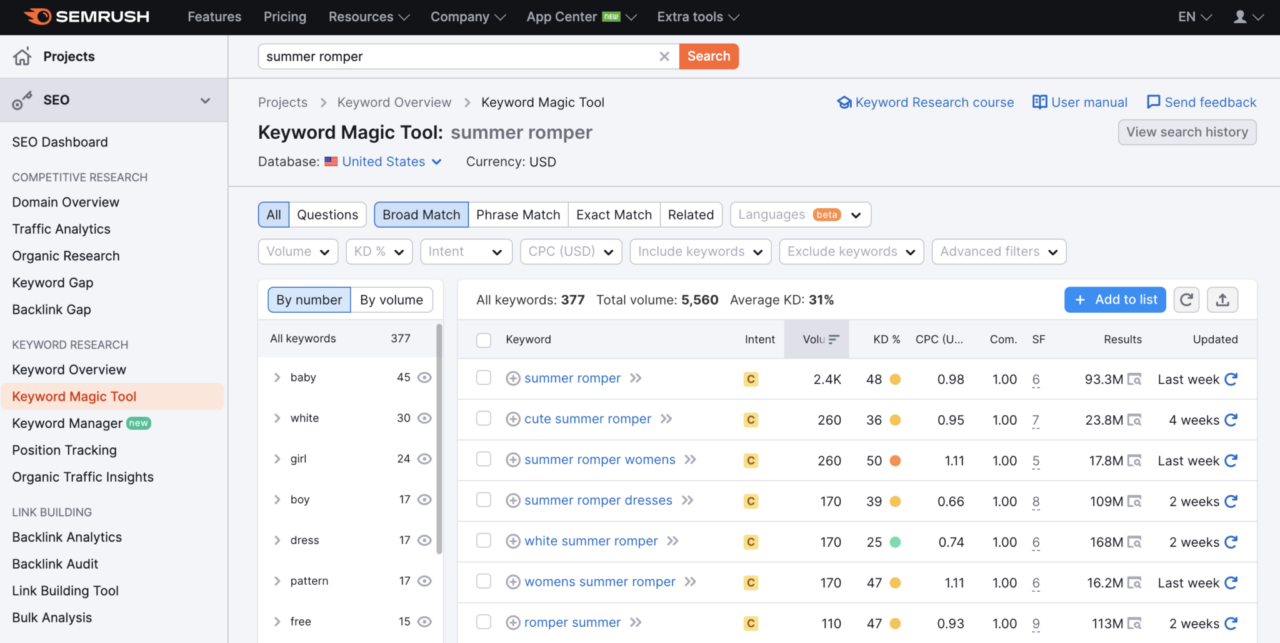Open the Volume filter dropdown
Image resolution: width=1280 pixels, height=643 pixels.
tap(298, 252)
